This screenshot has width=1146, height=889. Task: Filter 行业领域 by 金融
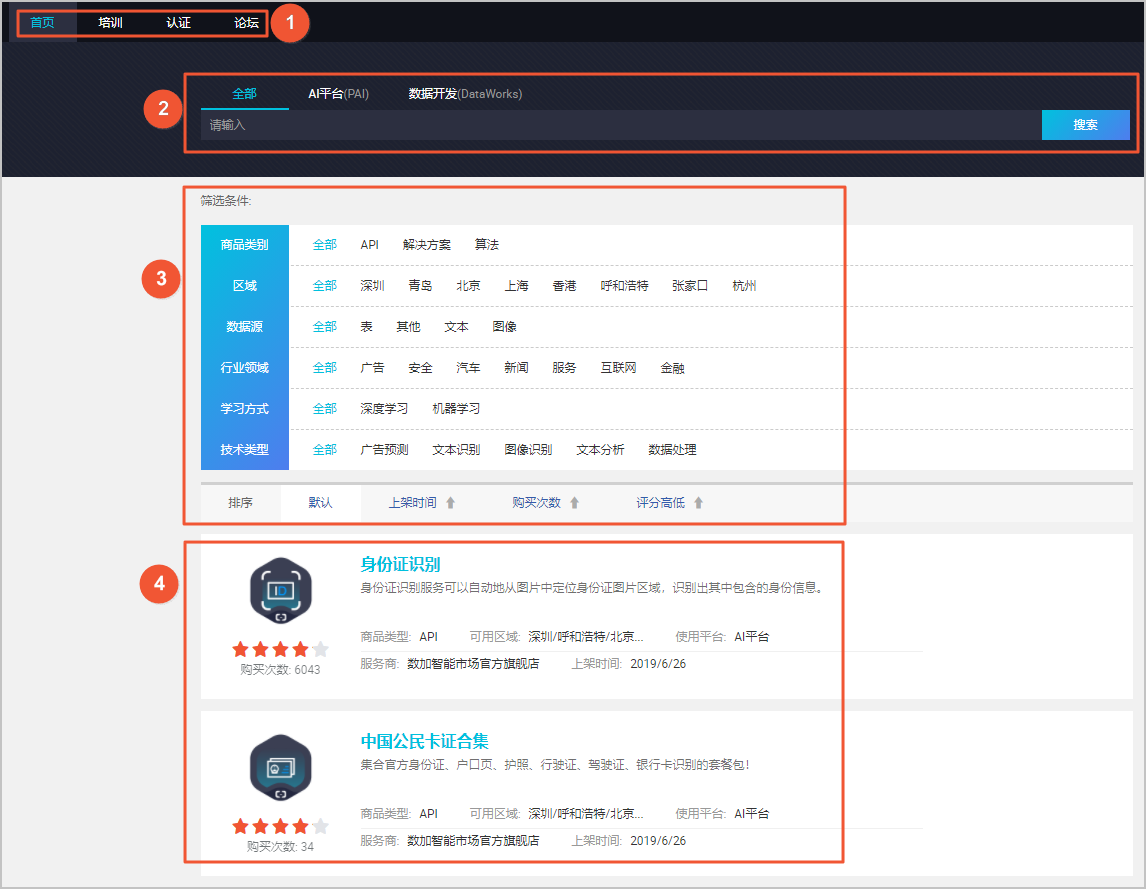672,368
